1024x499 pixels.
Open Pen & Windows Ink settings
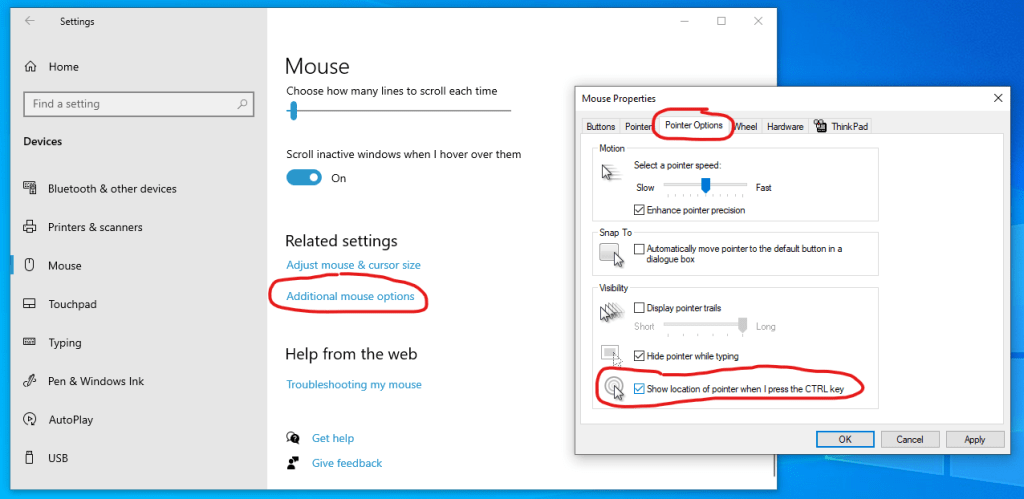(x=96, y=381)
